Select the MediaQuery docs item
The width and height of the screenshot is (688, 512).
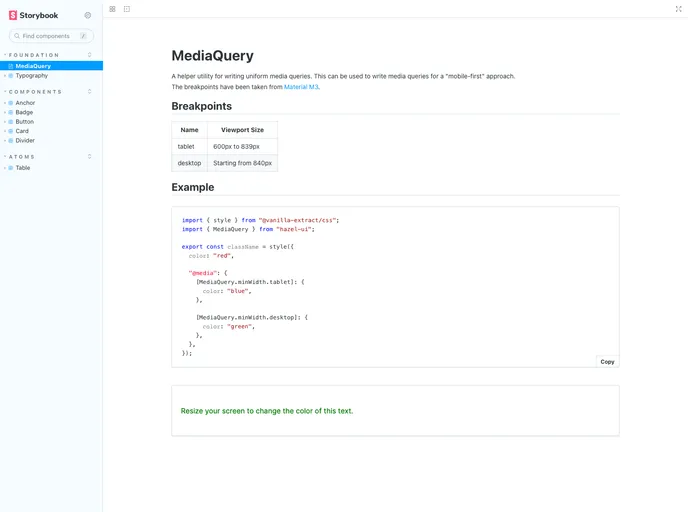51,66
